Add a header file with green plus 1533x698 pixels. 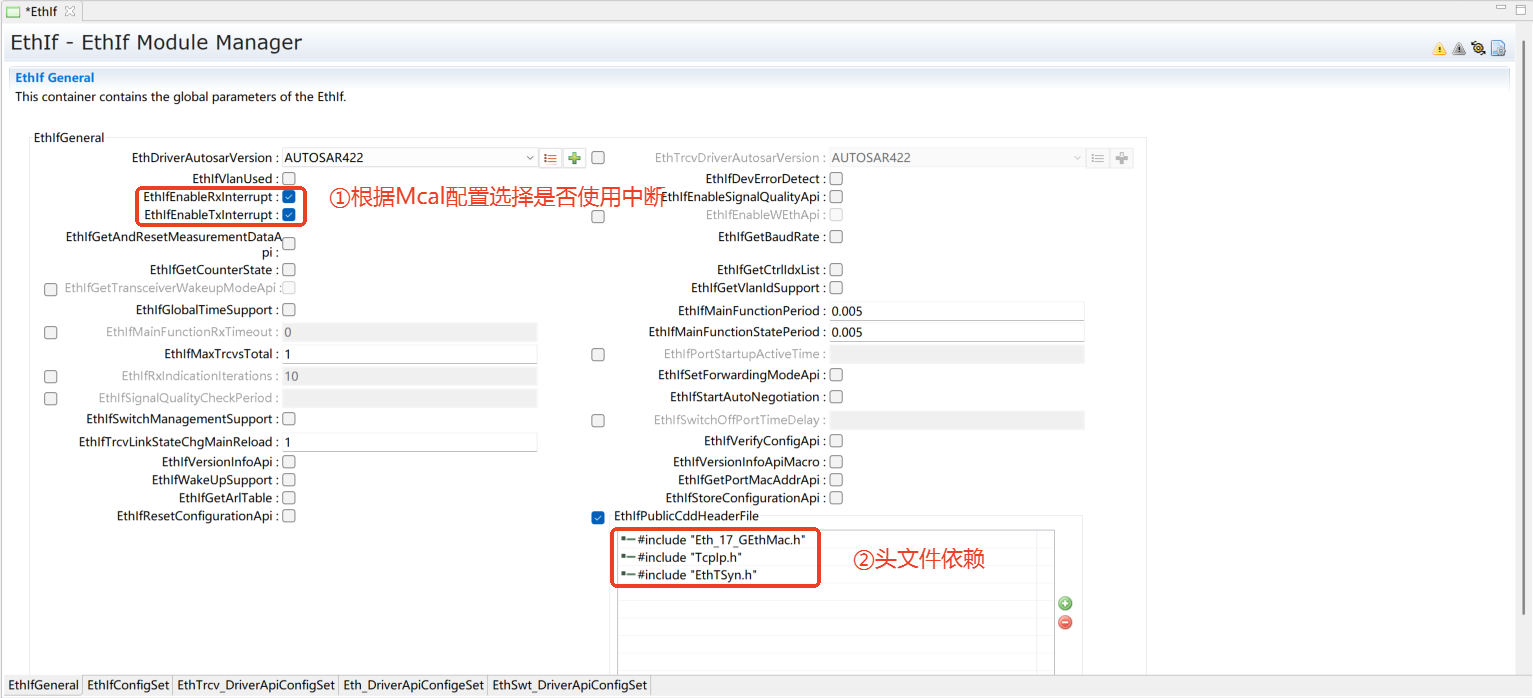1065,603
